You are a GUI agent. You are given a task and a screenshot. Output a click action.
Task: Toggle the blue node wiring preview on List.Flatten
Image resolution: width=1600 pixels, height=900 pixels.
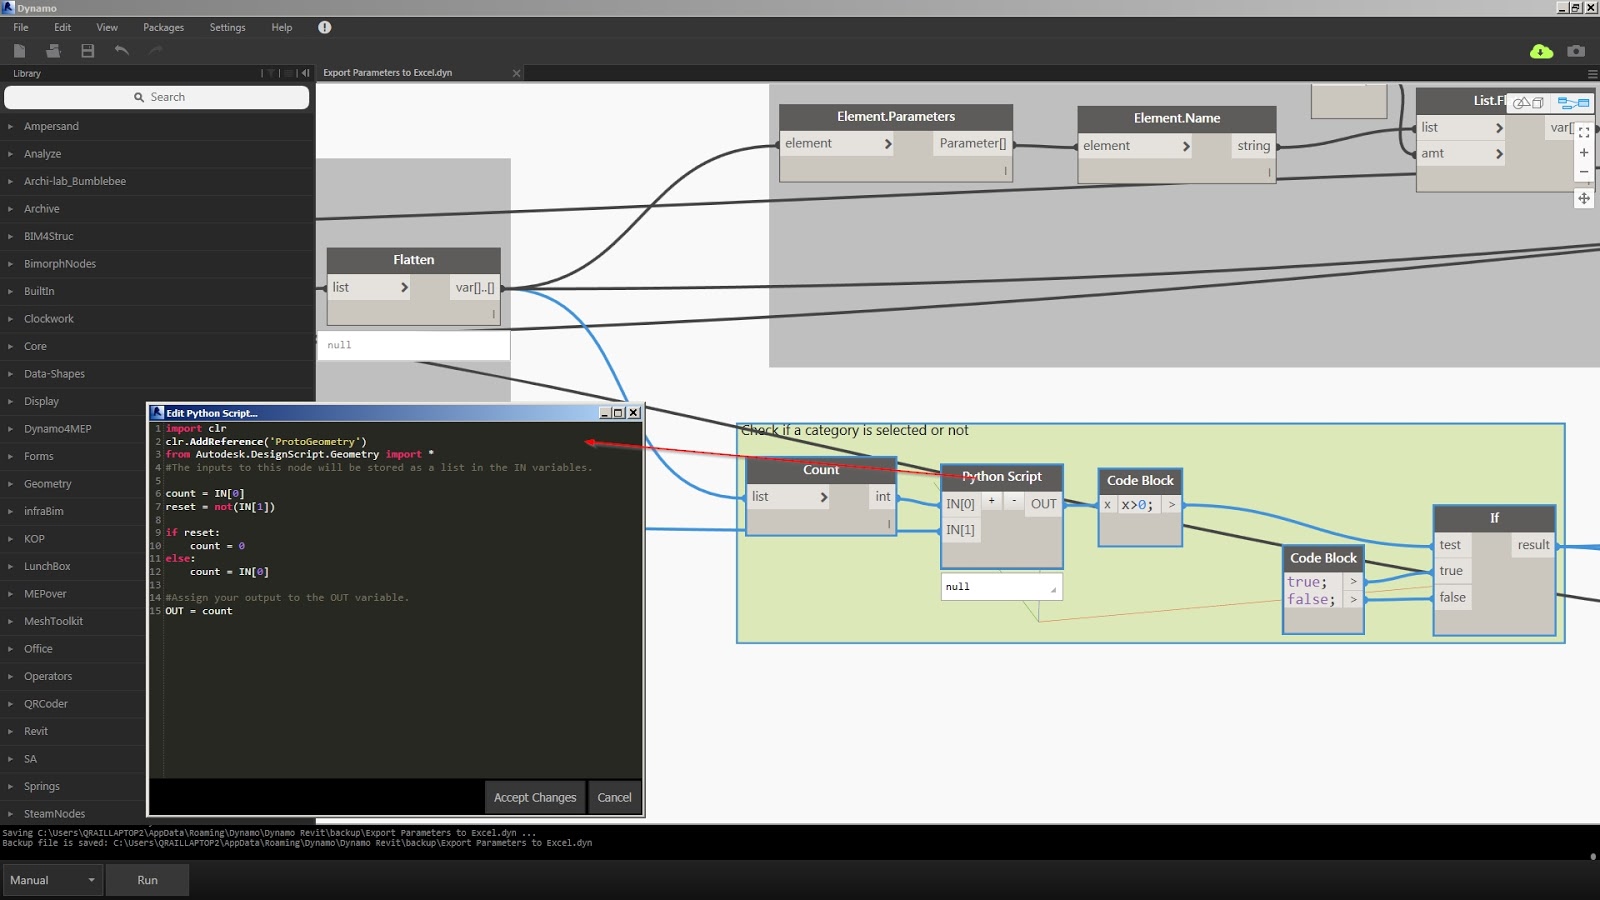tap(1572, 103)
